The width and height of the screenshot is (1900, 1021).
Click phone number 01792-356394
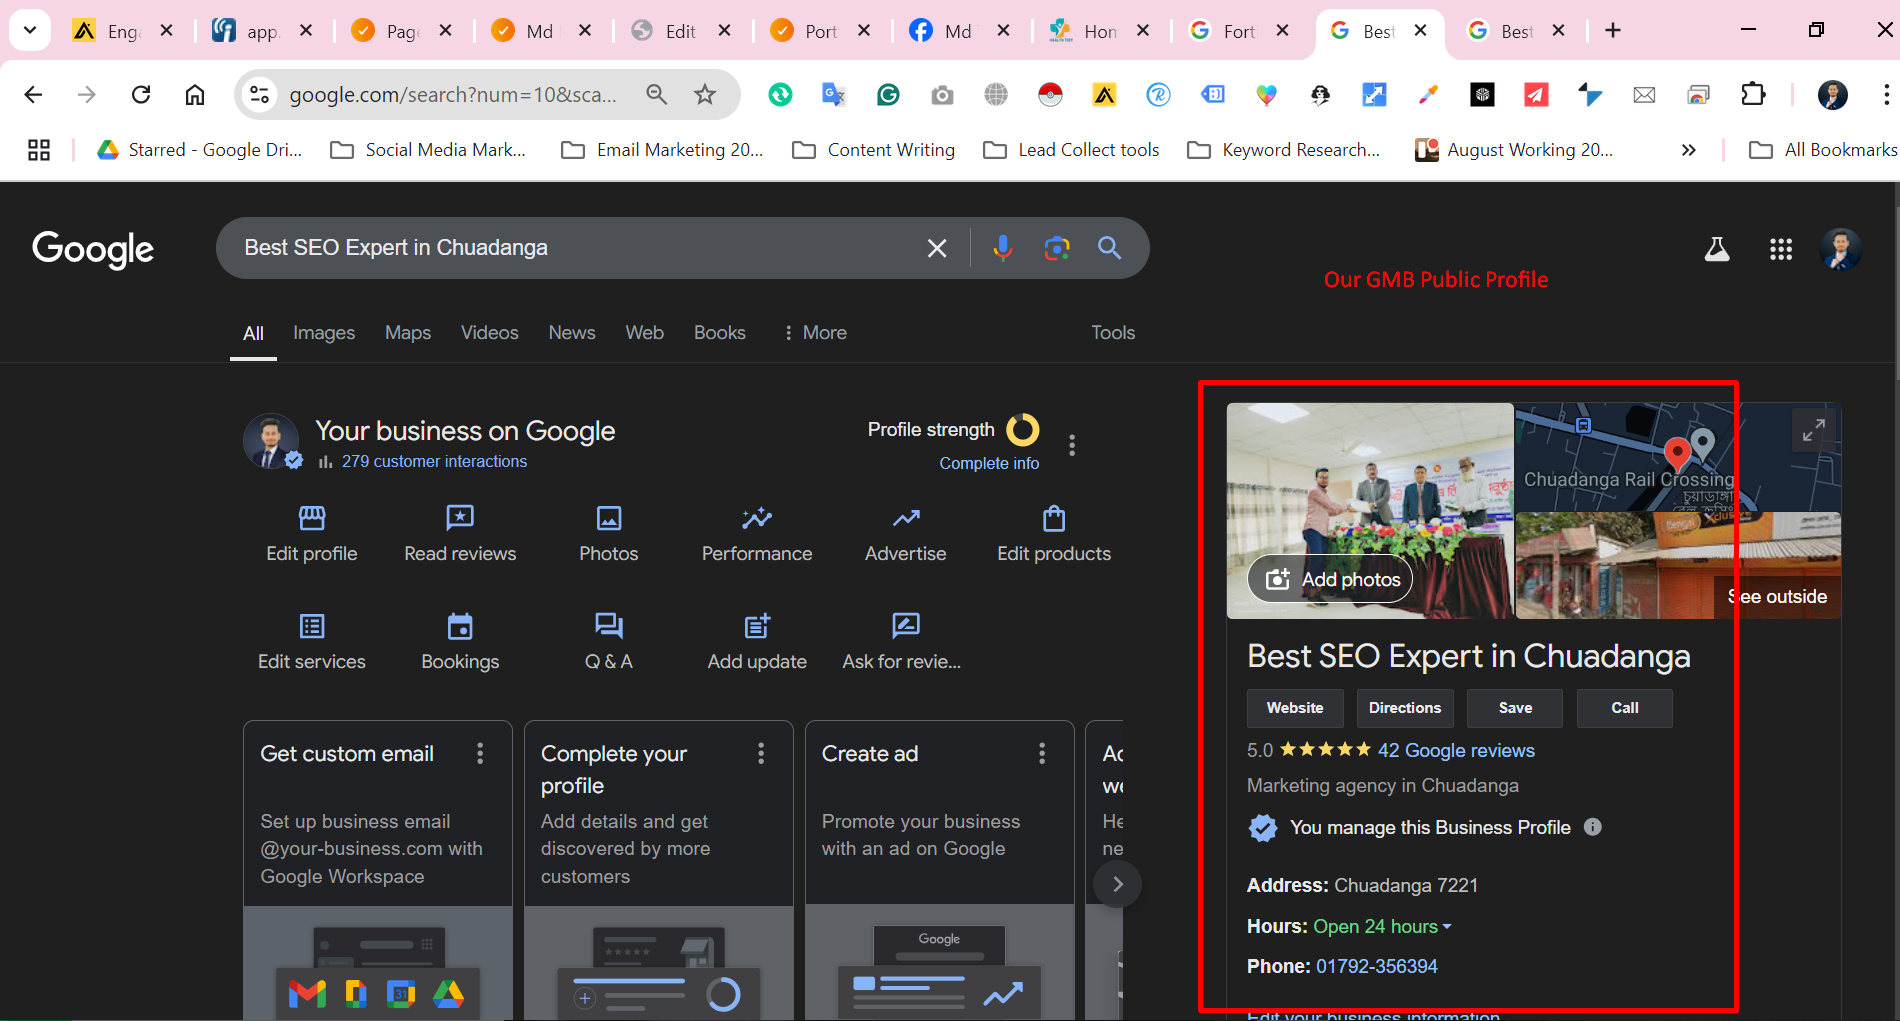point(1376,967)
